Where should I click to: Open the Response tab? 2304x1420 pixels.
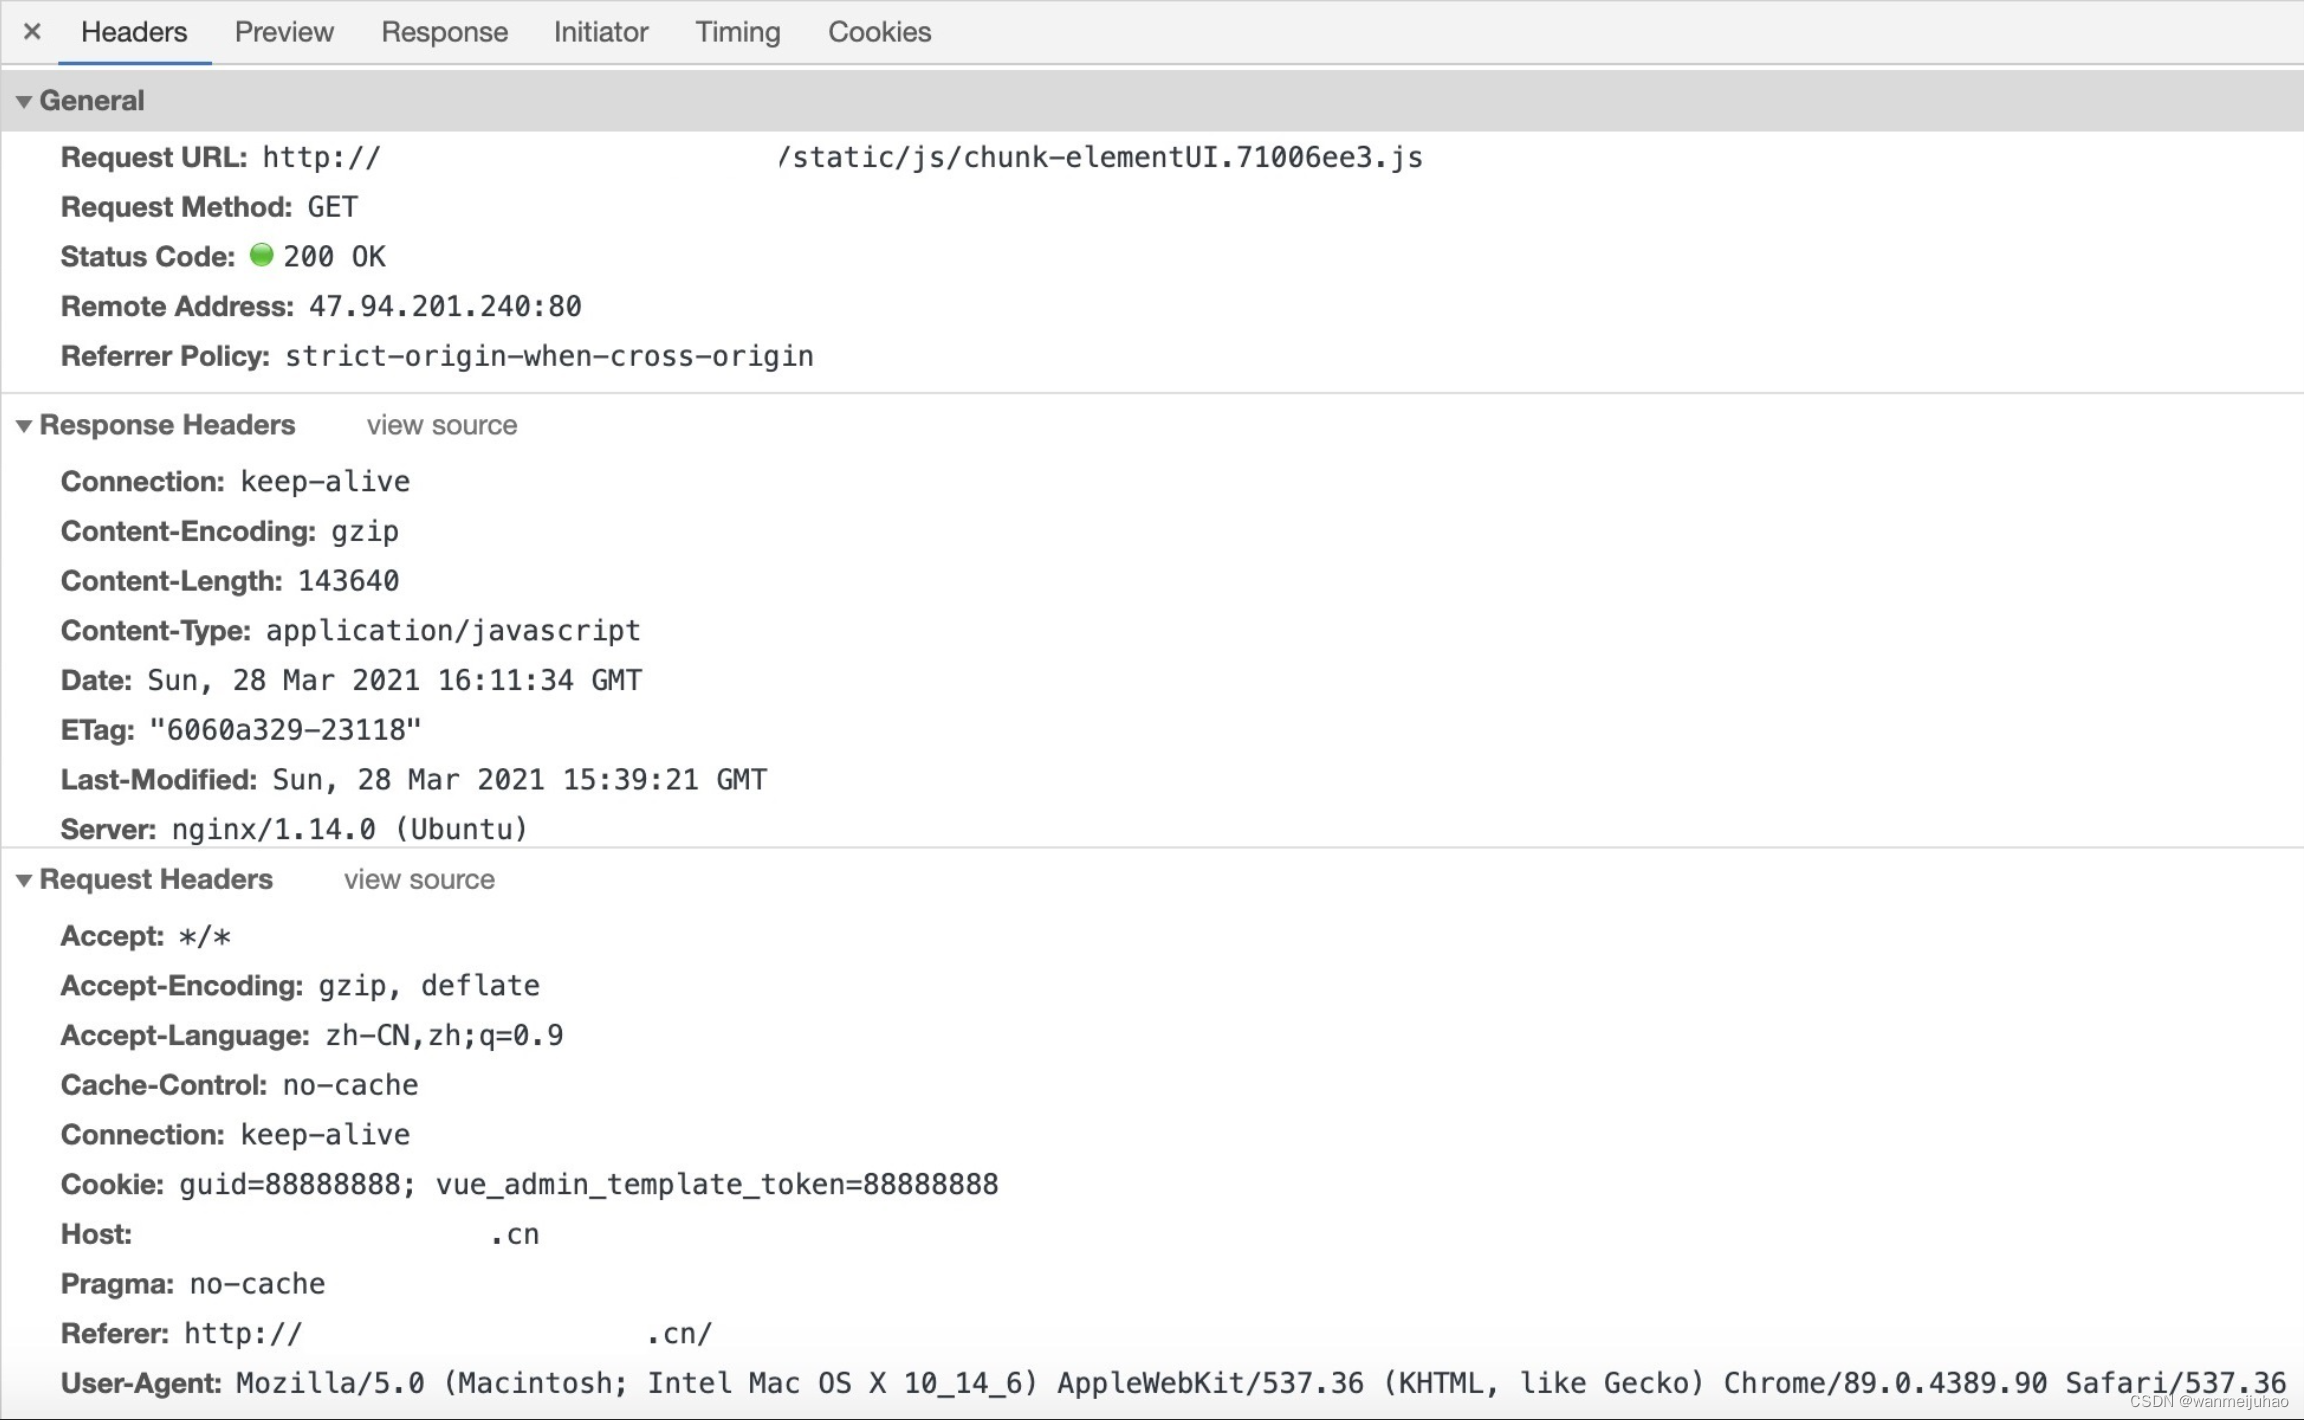coord(444,32)
